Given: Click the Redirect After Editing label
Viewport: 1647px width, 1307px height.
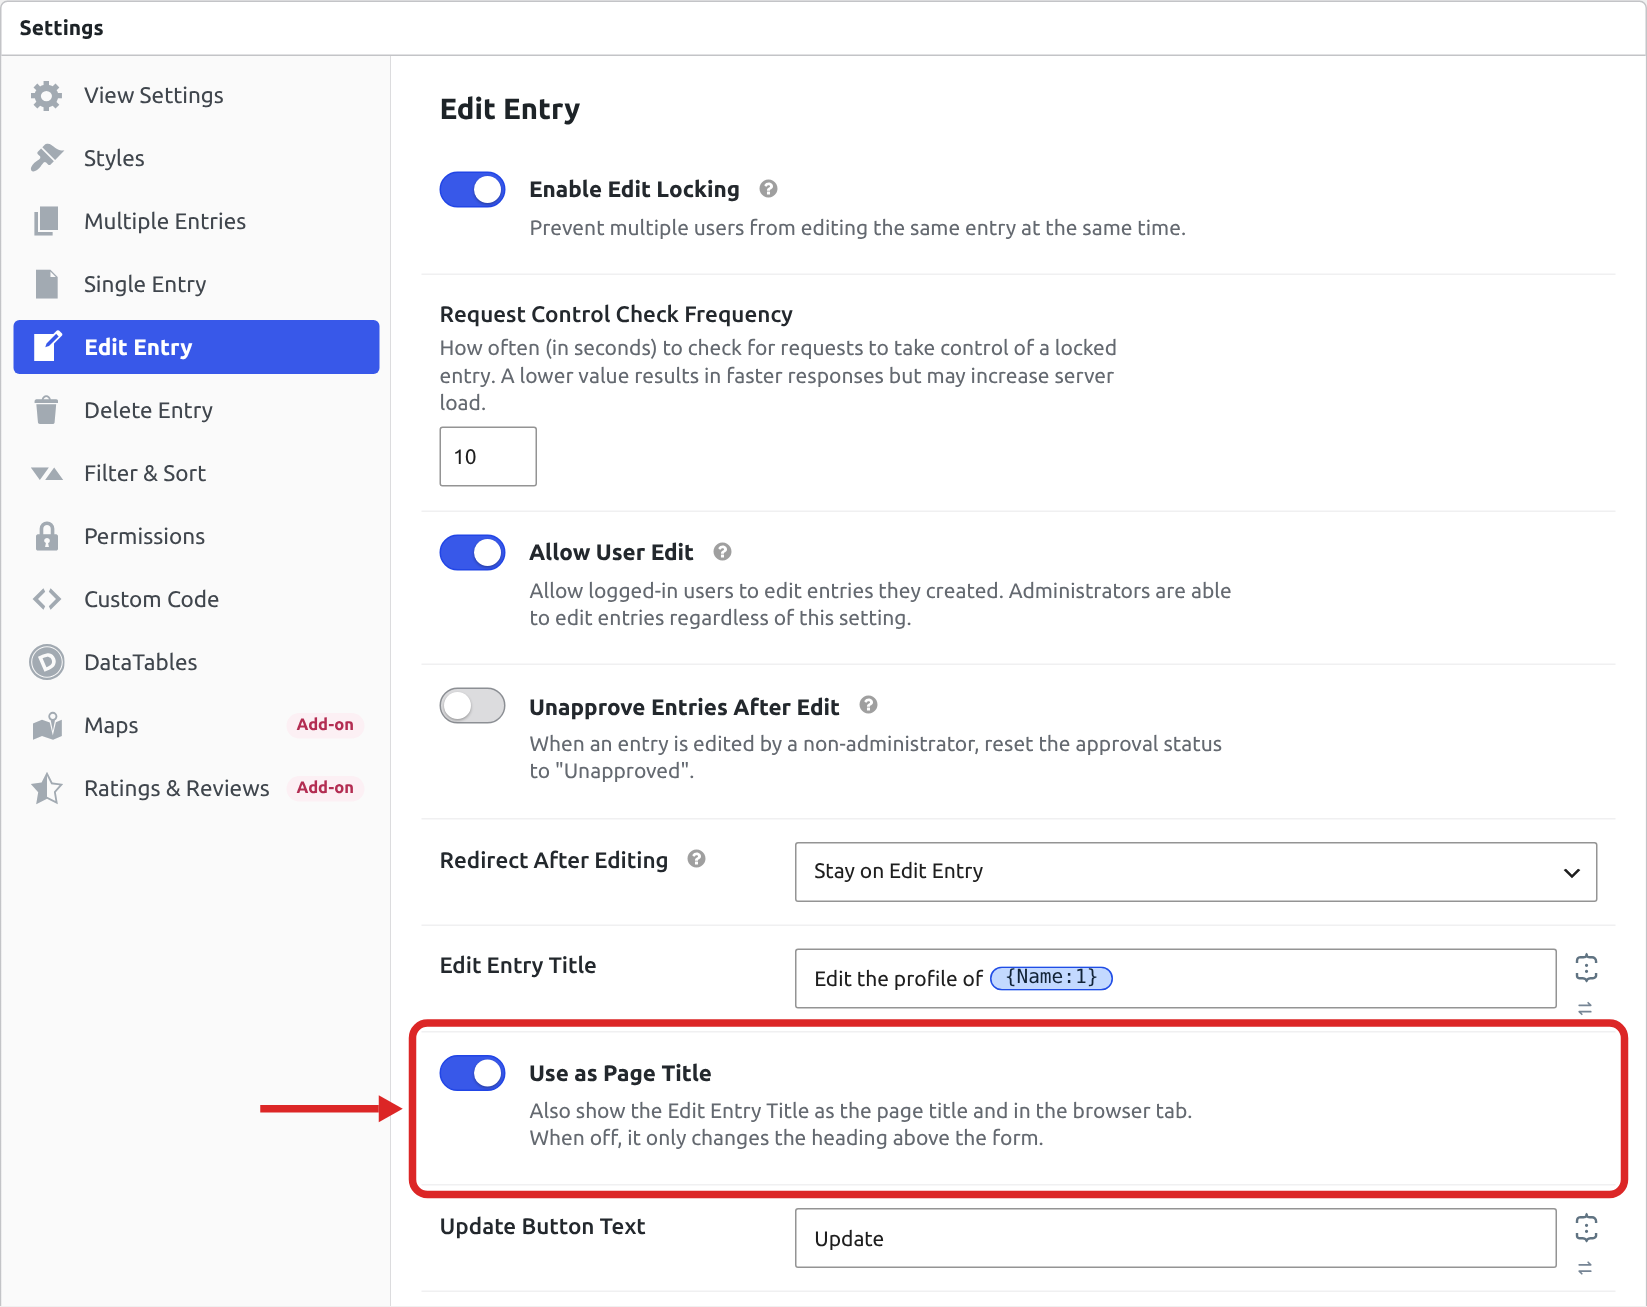Looking at the screenshot, I should [x=554, y=860].
